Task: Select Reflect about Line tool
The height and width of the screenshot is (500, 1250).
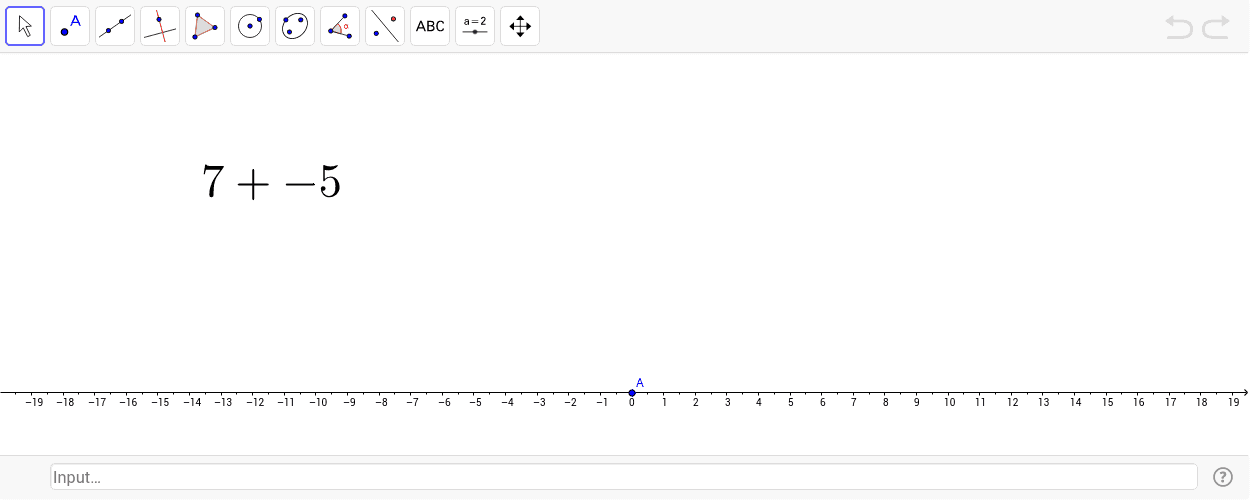Action: 385,26
